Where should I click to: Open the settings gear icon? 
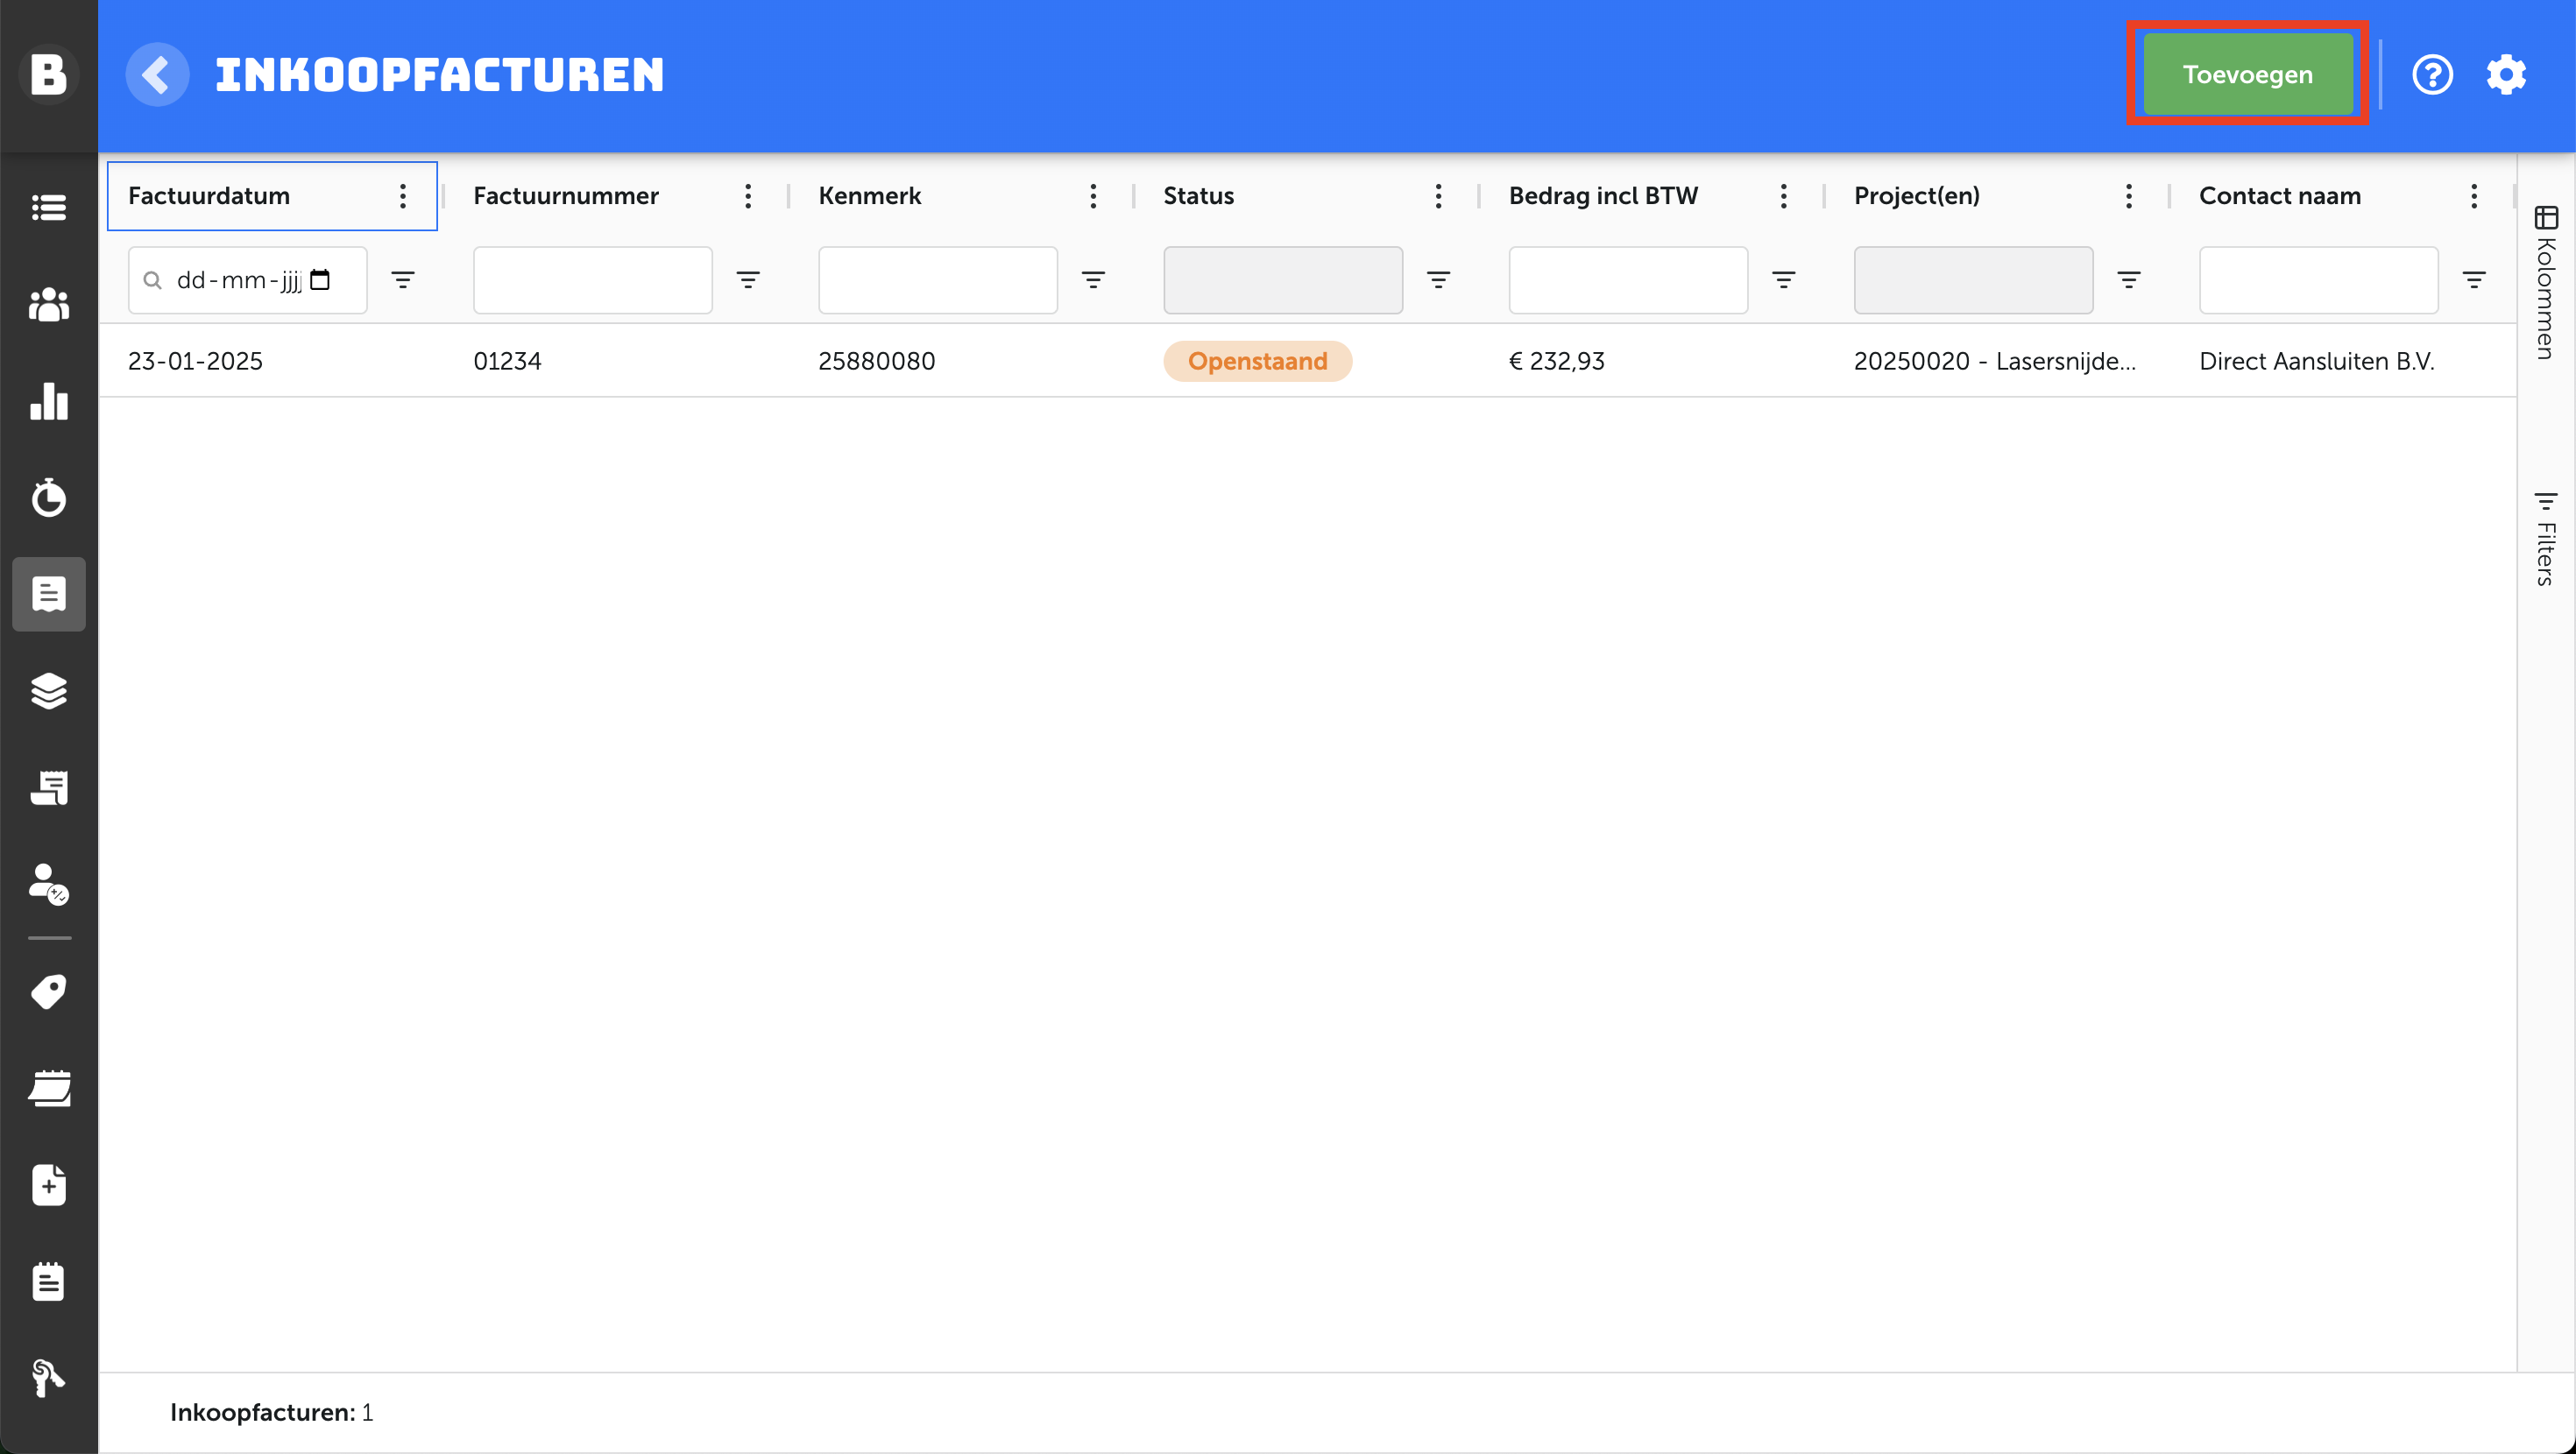coord(2505,75)
